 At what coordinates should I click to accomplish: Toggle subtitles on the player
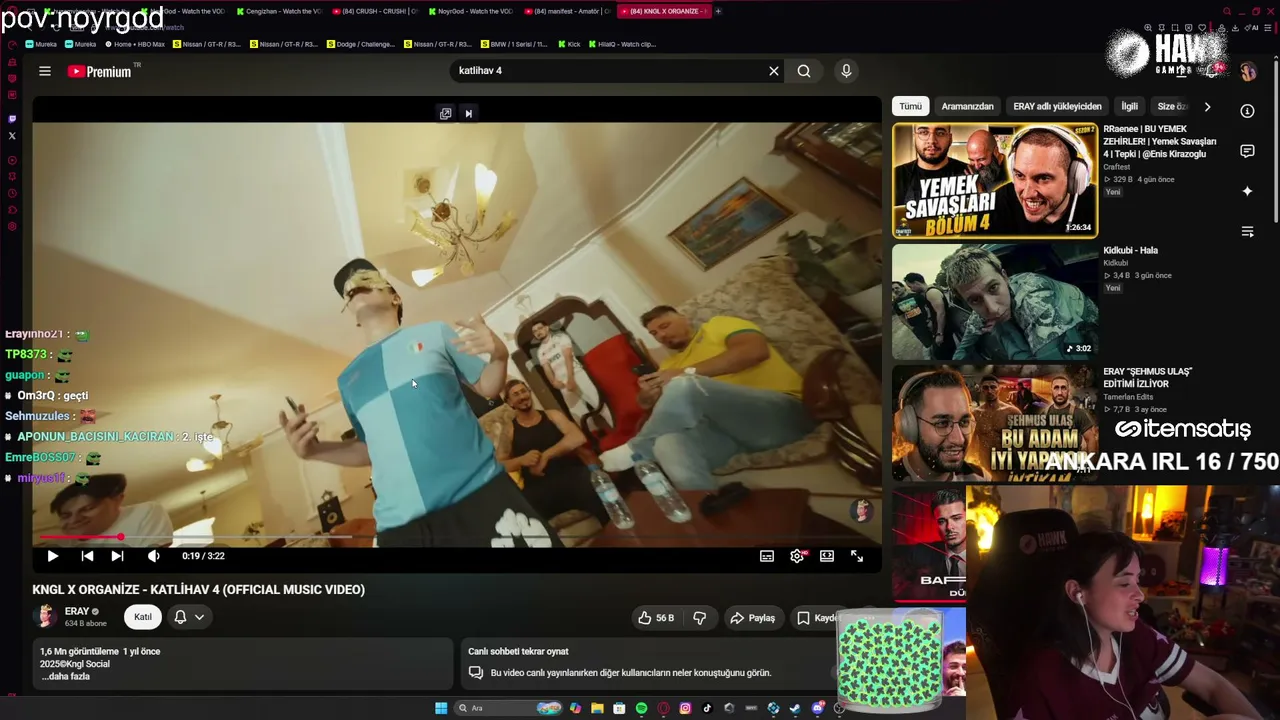point(767,556)
